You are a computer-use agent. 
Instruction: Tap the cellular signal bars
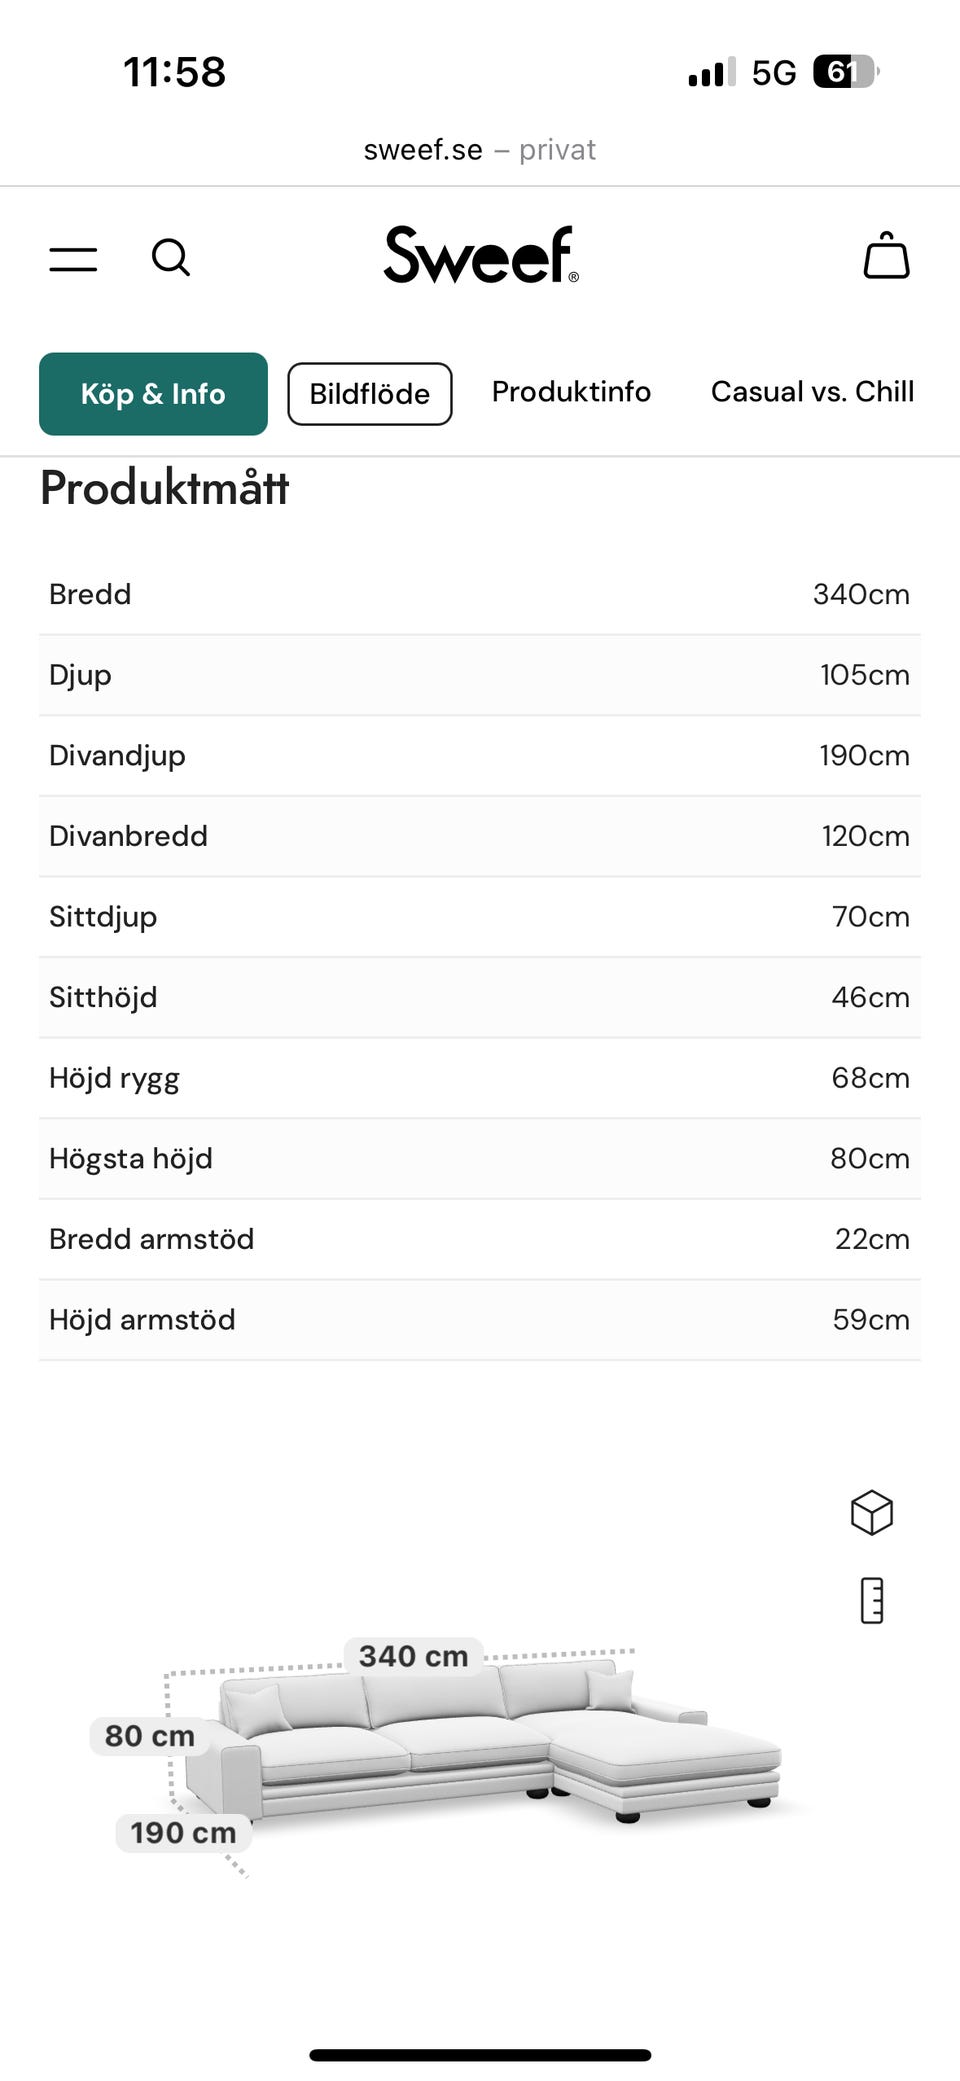point(711,73)
